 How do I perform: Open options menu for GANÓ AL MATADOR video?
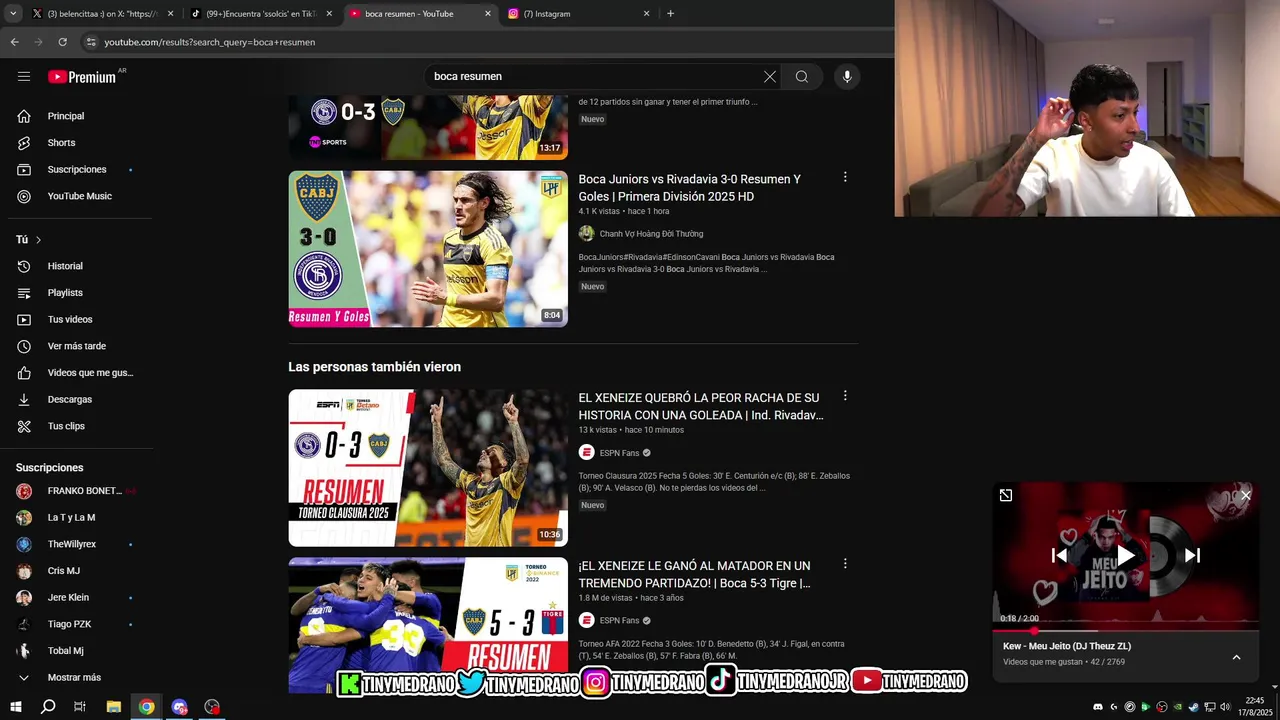coord(845,564)
